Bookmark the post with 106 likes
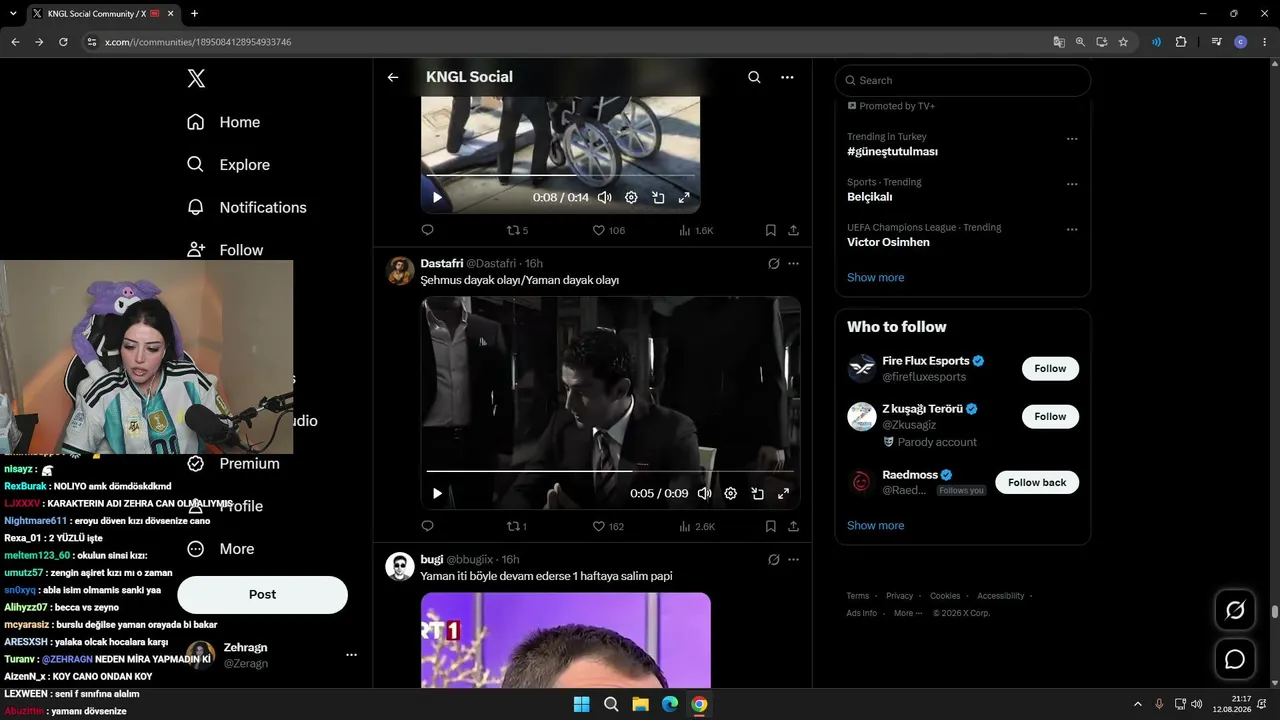The width and height of the screenshot is (1280, 720). [770, 230]
